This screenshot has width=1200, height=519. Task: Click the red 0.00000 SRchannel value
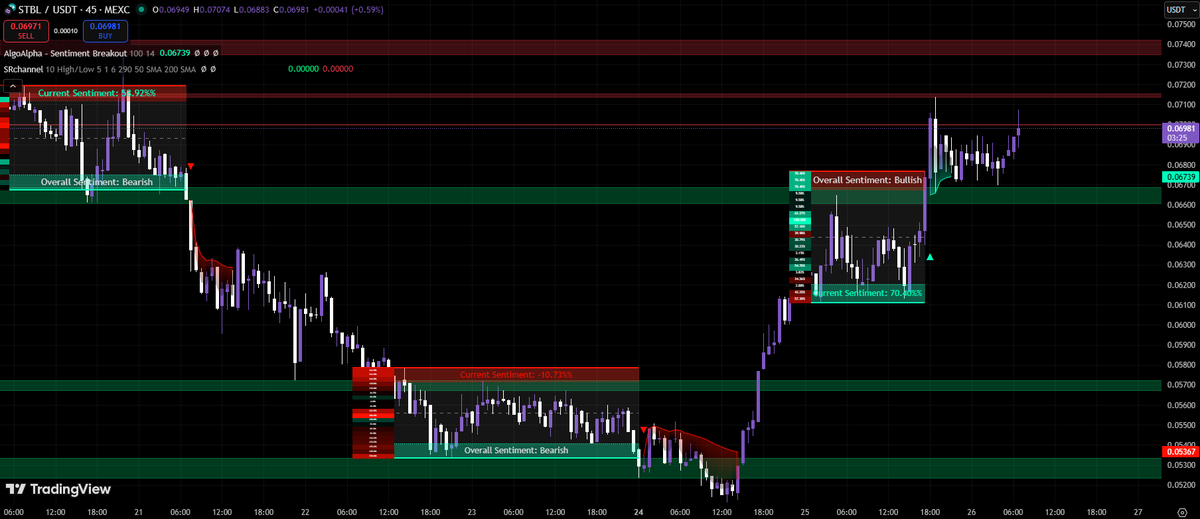(x=337, y=69)
